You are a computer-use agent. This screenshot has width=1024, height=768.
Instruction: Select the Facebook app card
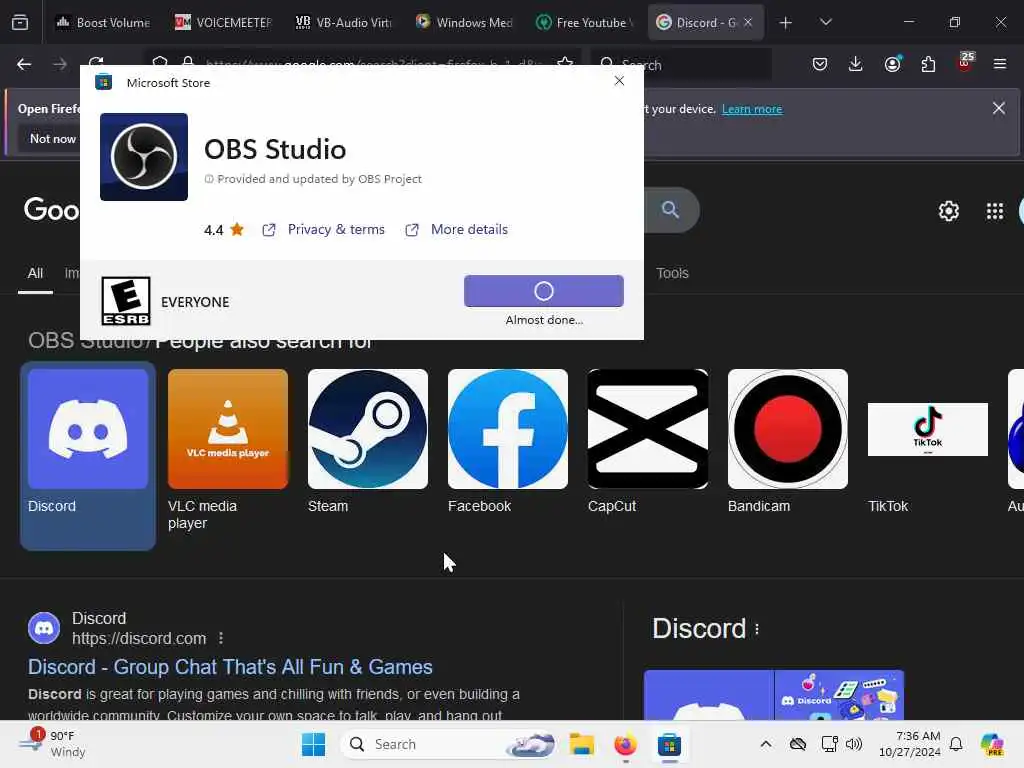click(508, 442)
